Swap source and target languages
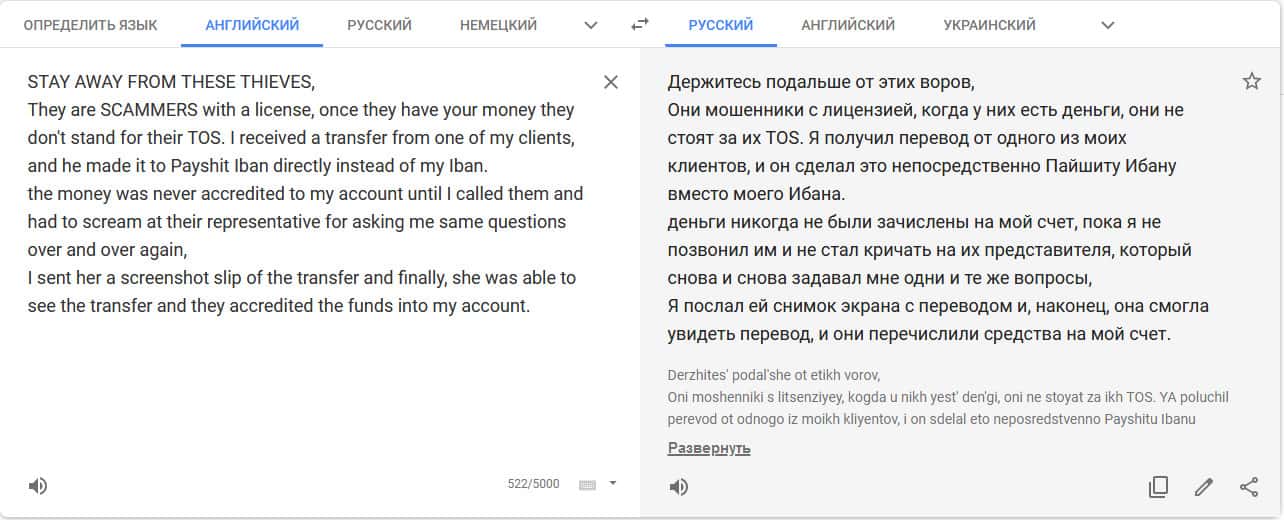1284x520 pixels. pos(640,25)
